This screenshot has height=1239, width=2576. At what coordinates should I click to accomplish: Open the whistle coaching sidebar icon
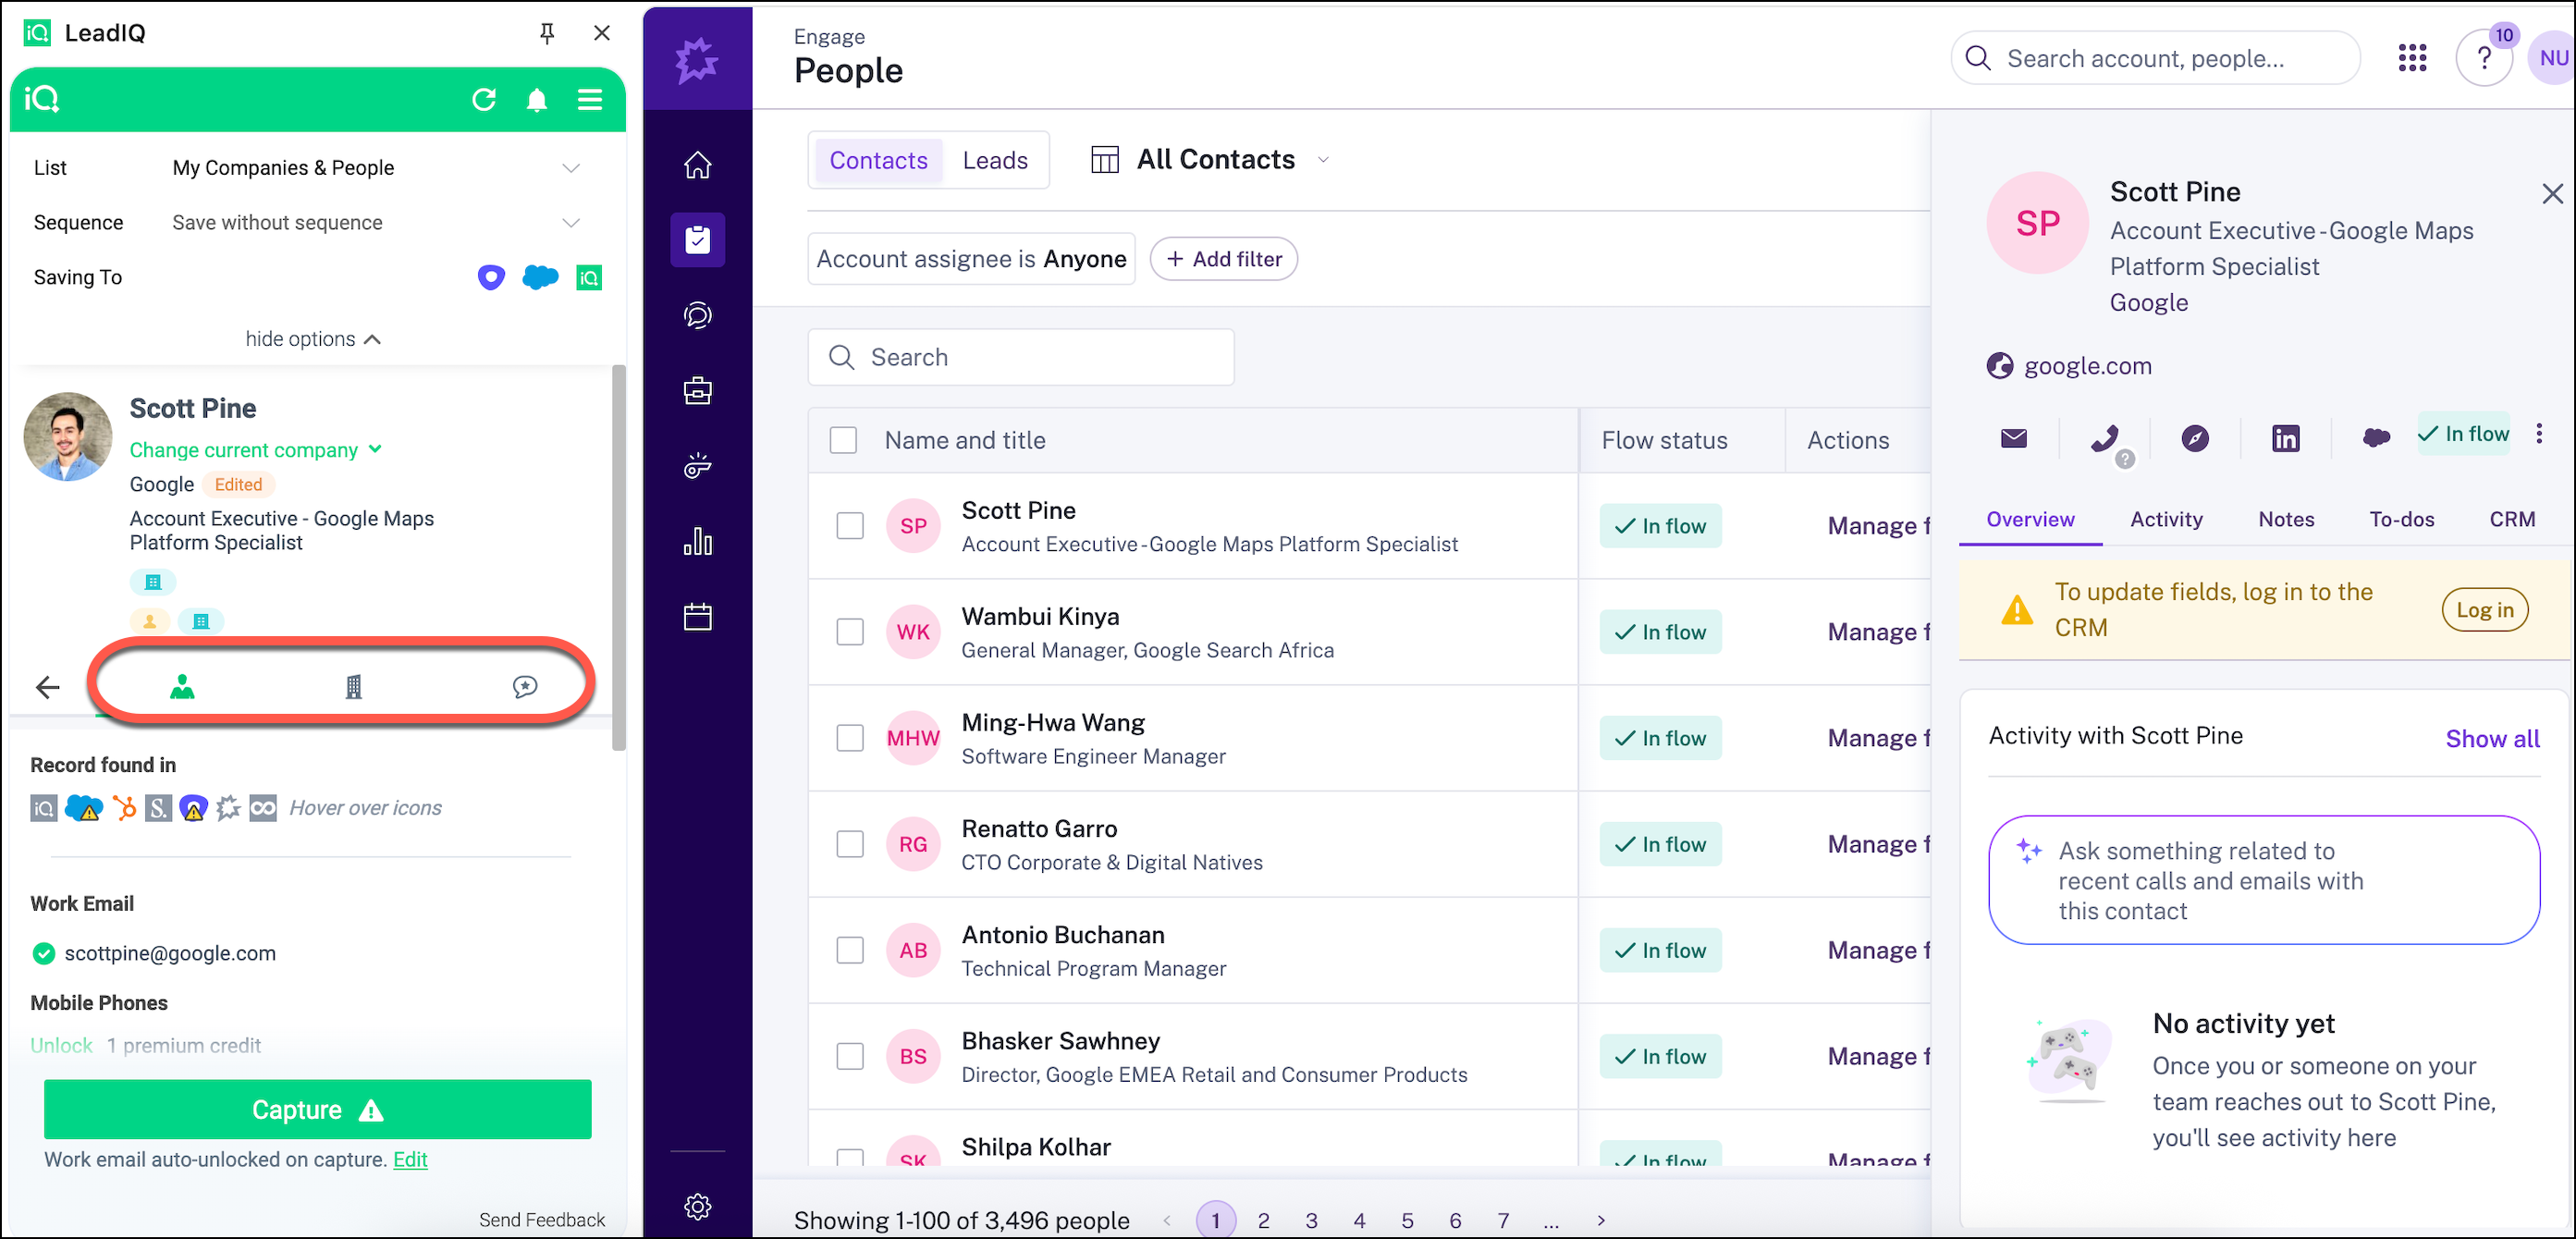697,466
